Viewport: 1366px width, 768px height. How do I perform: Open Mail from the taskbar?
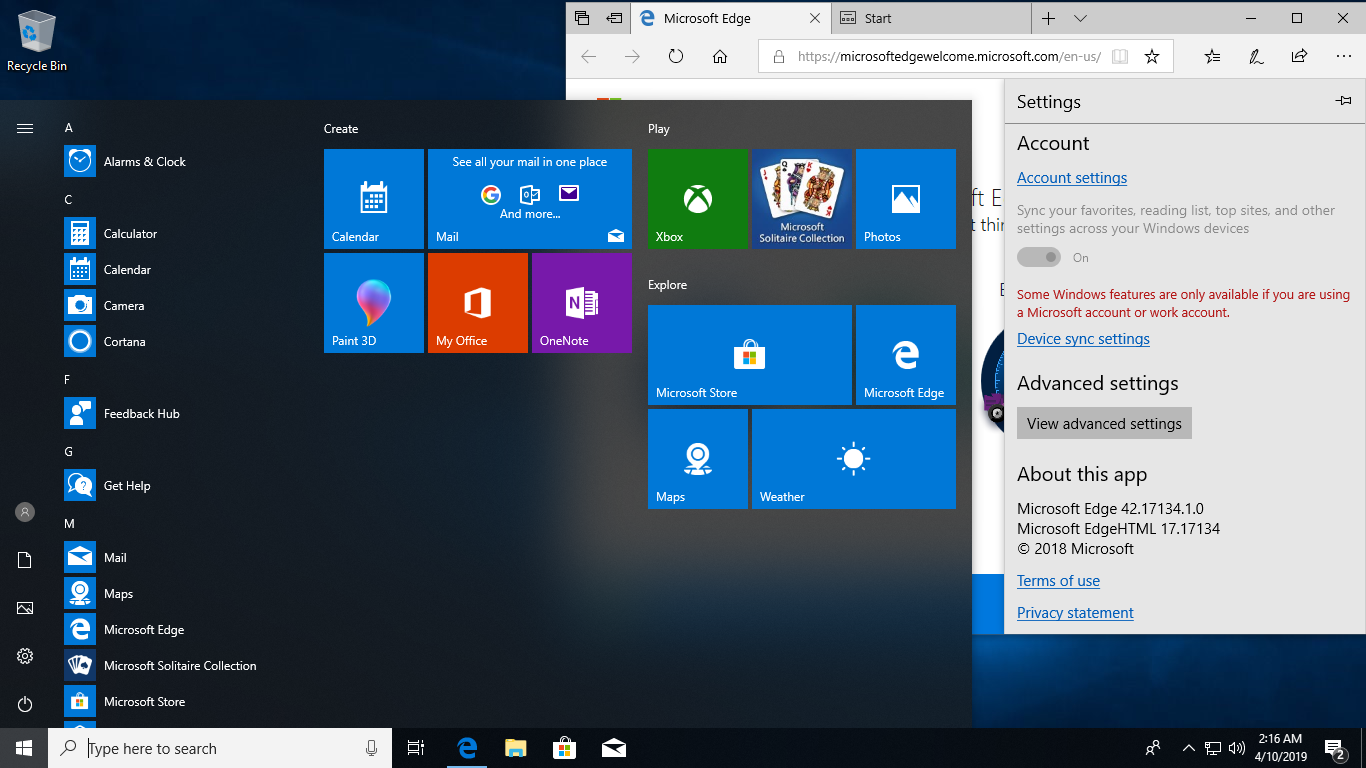(x=613, y=748)
